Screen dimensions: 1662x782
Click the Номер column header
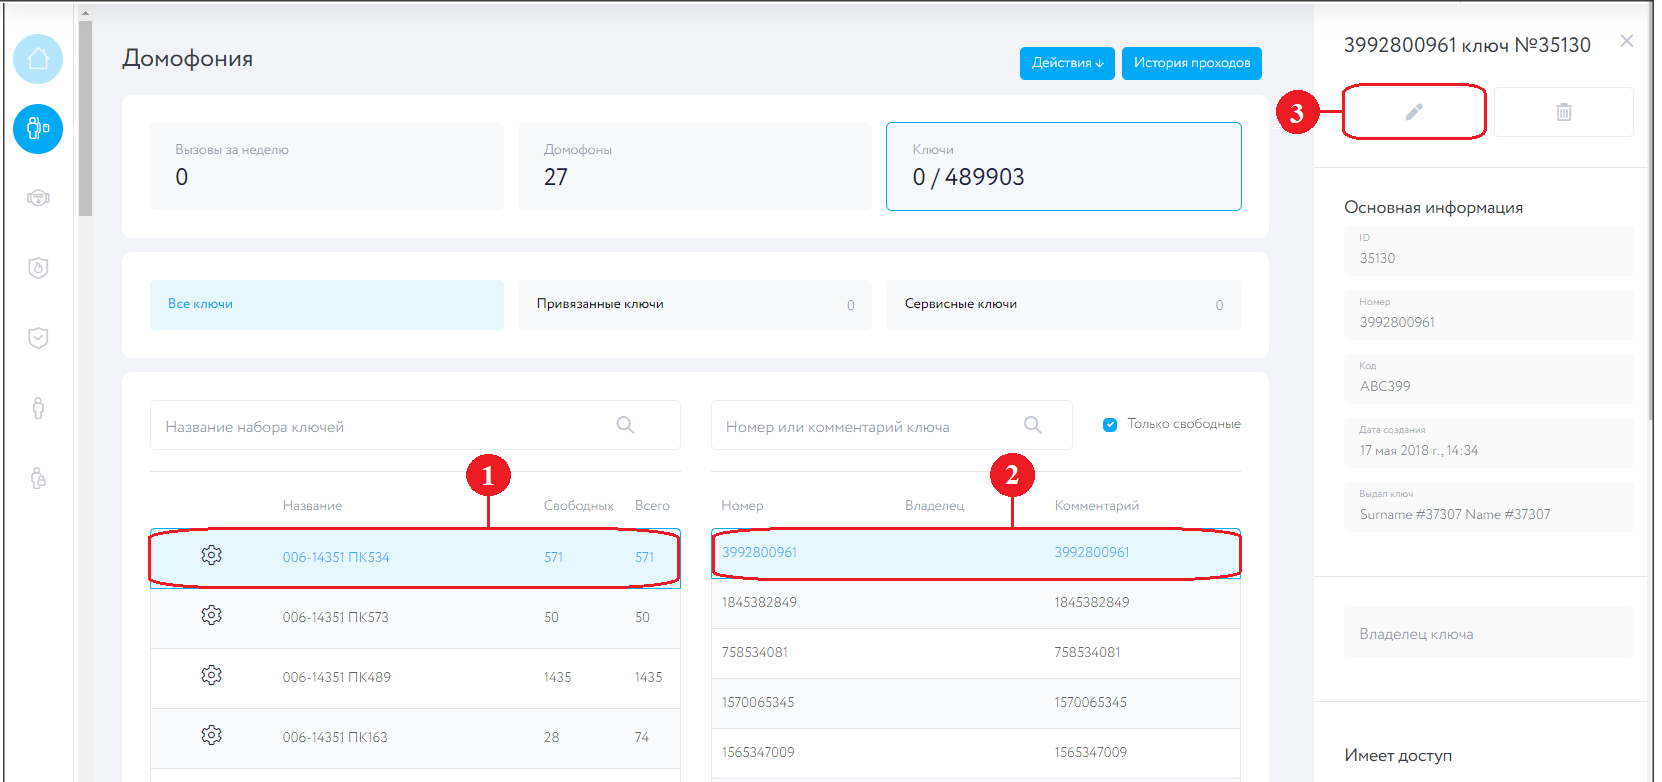pos(742,505)
